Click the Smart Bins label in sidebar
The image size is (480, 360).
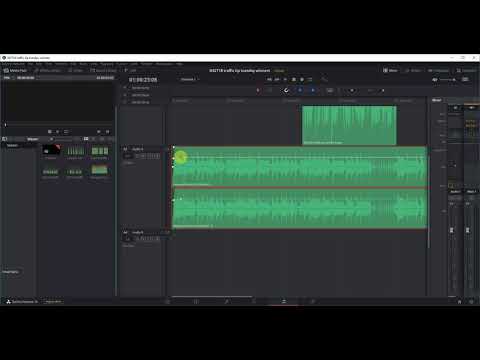click(11, 272)
